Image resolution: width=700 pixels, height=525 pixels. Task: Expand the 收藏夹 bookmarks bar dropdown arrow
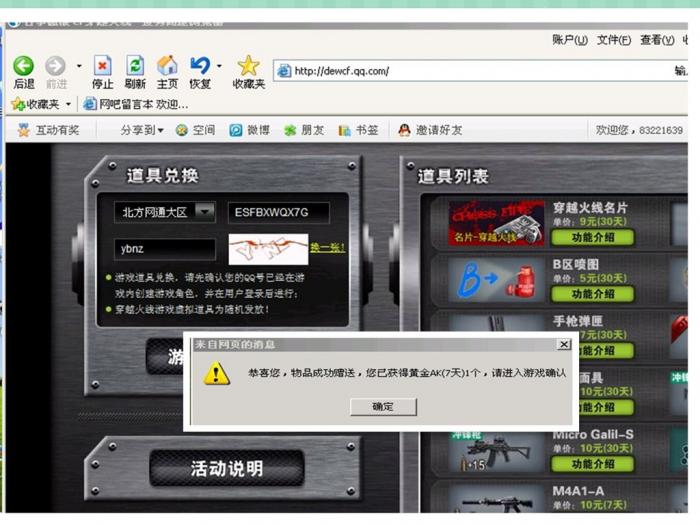[68, 104]
